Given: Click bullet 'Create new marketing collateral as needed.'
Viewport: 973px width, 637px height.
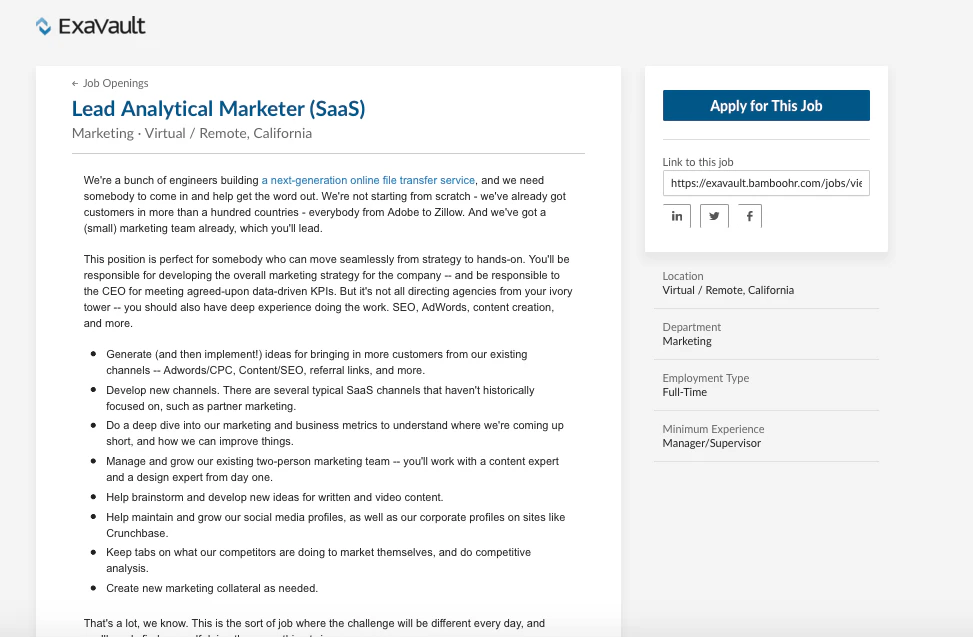Looking at the screenshot, I should tap(212, 588).
